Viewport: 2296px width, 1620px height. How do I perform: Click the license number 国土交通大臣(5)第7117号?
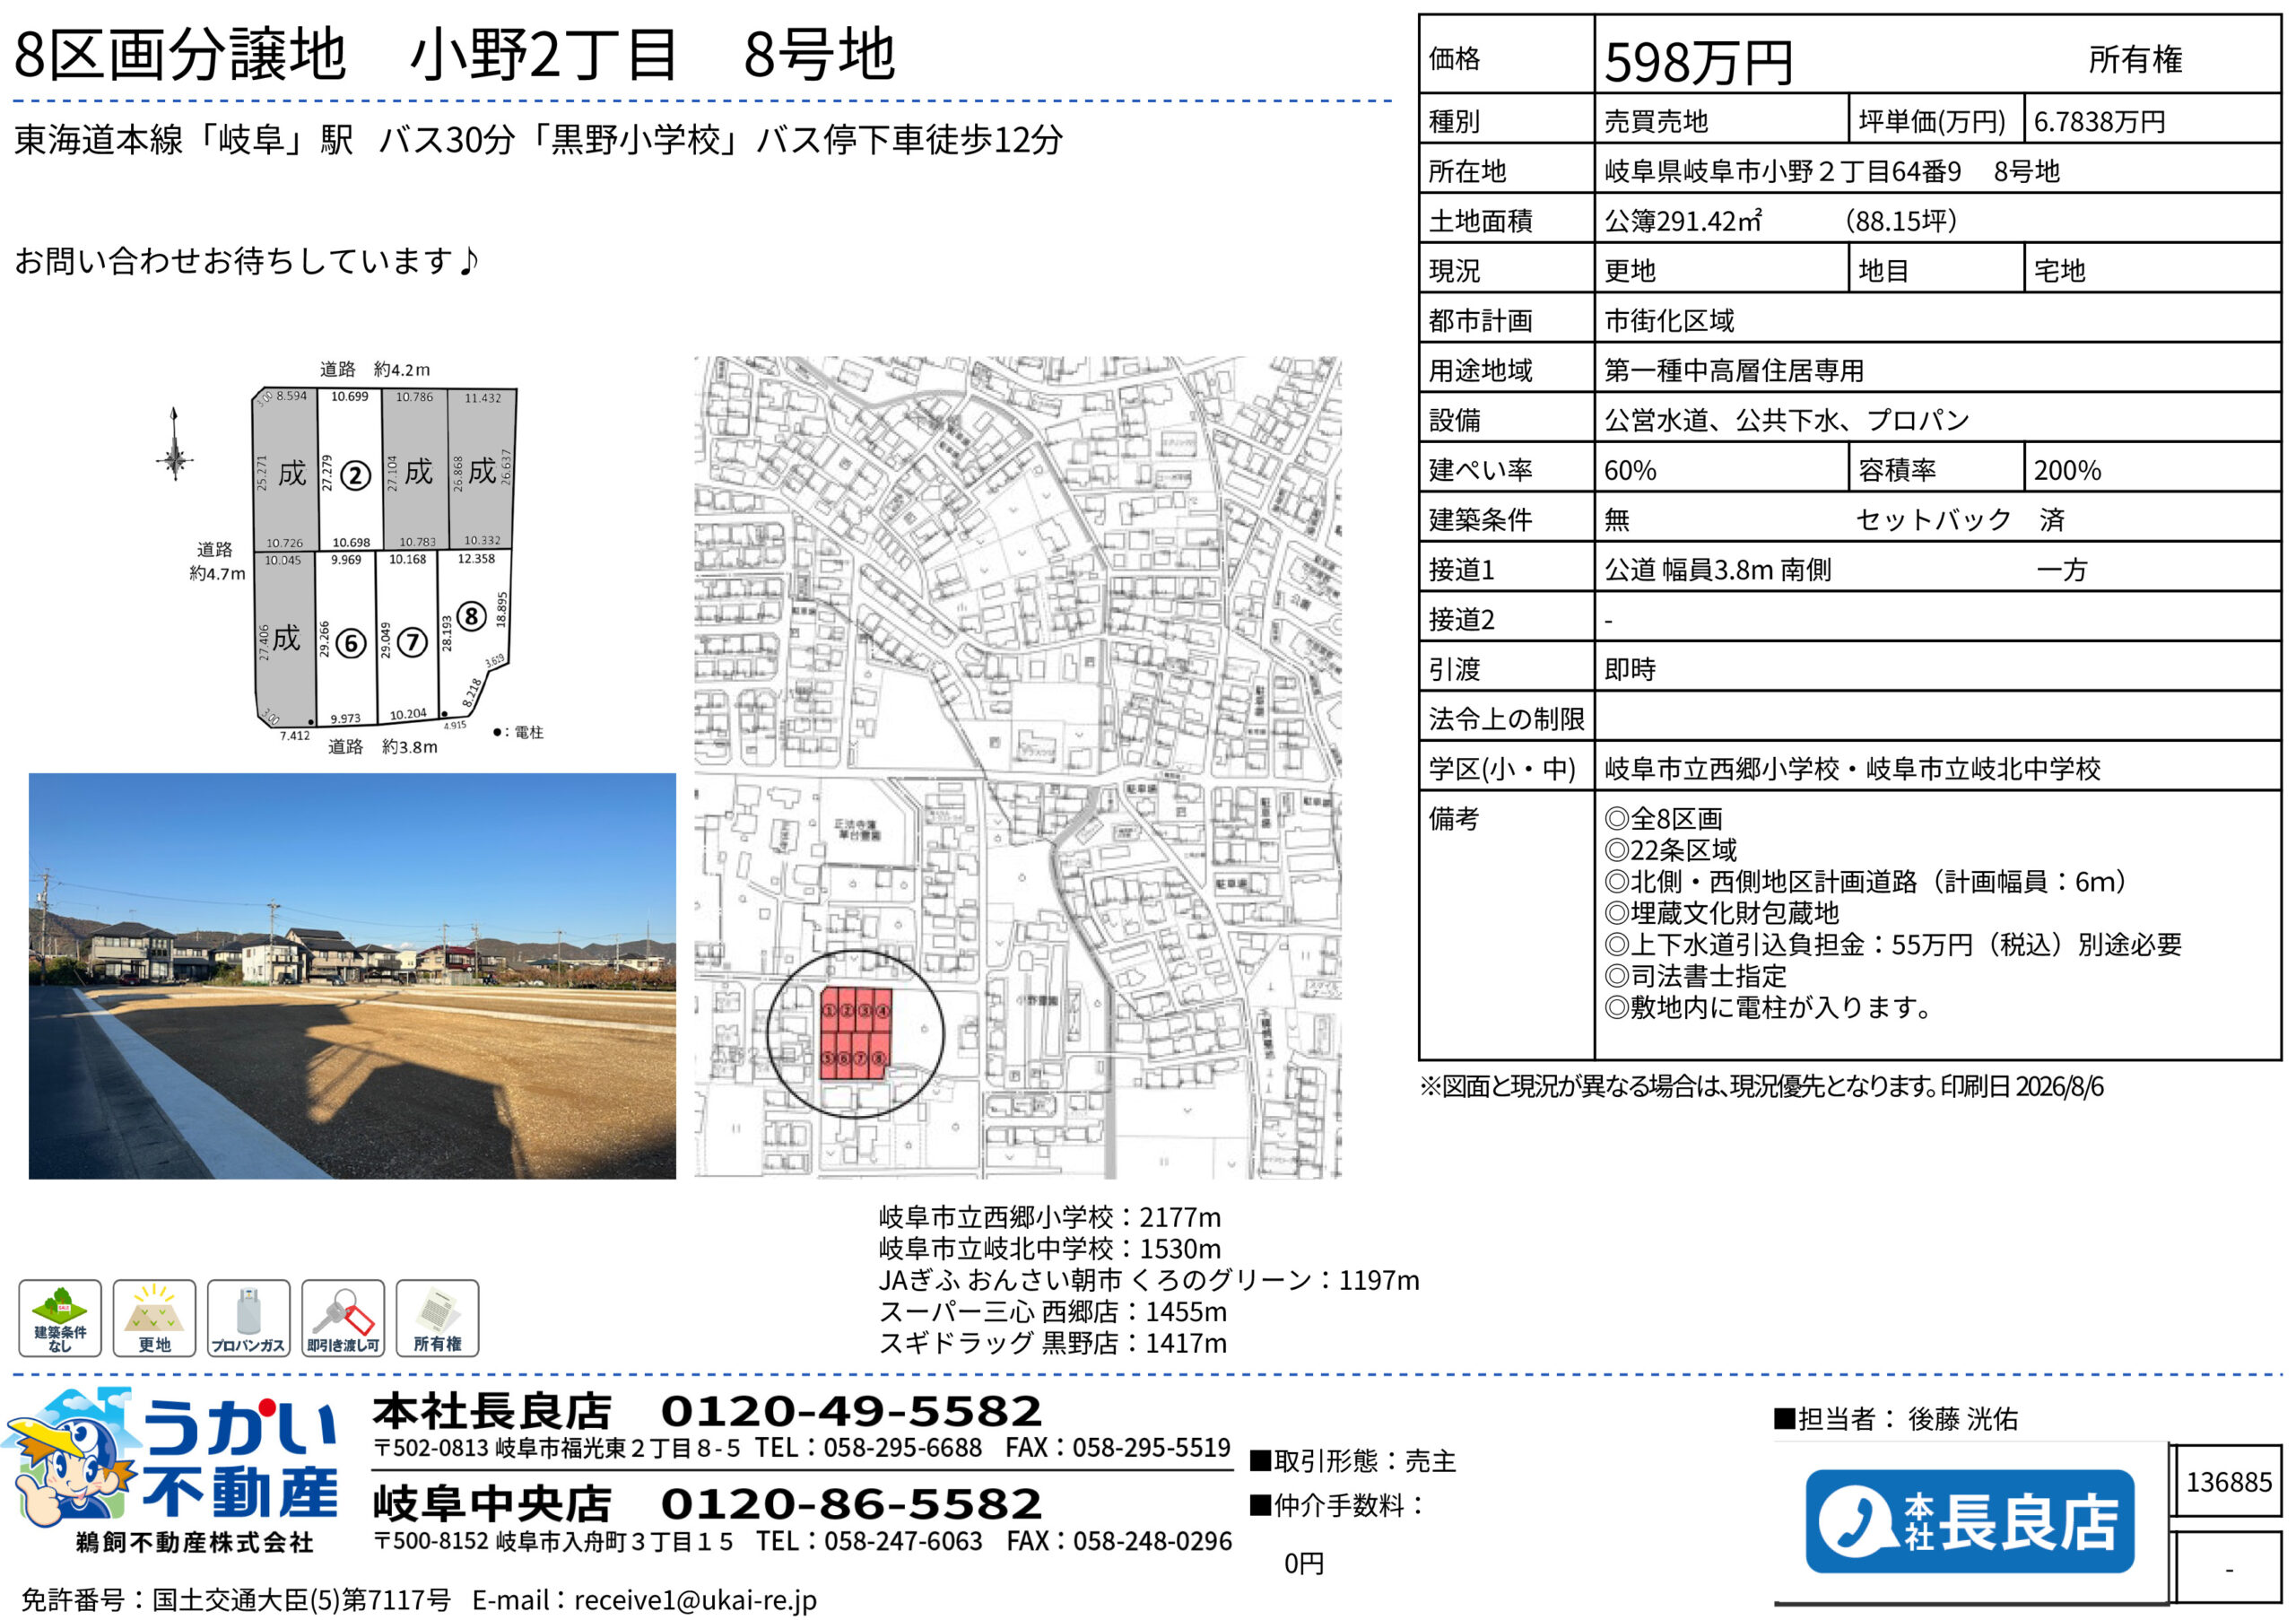coord(301,1600)
